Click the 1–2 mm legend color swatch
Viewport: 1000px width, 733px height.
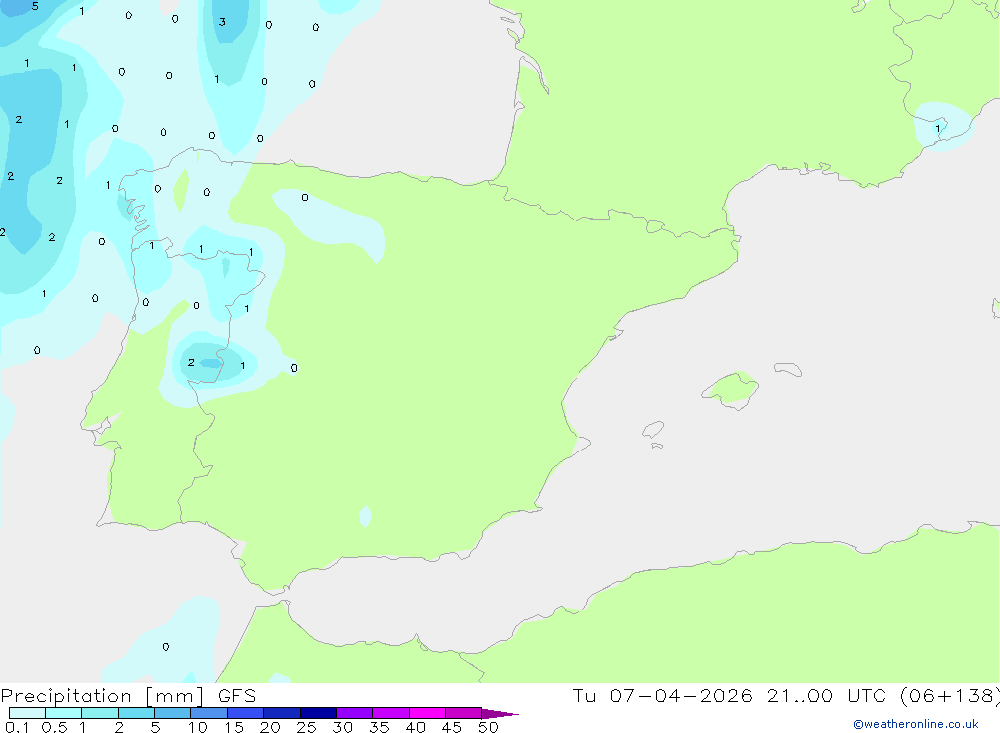click(99, 713)
